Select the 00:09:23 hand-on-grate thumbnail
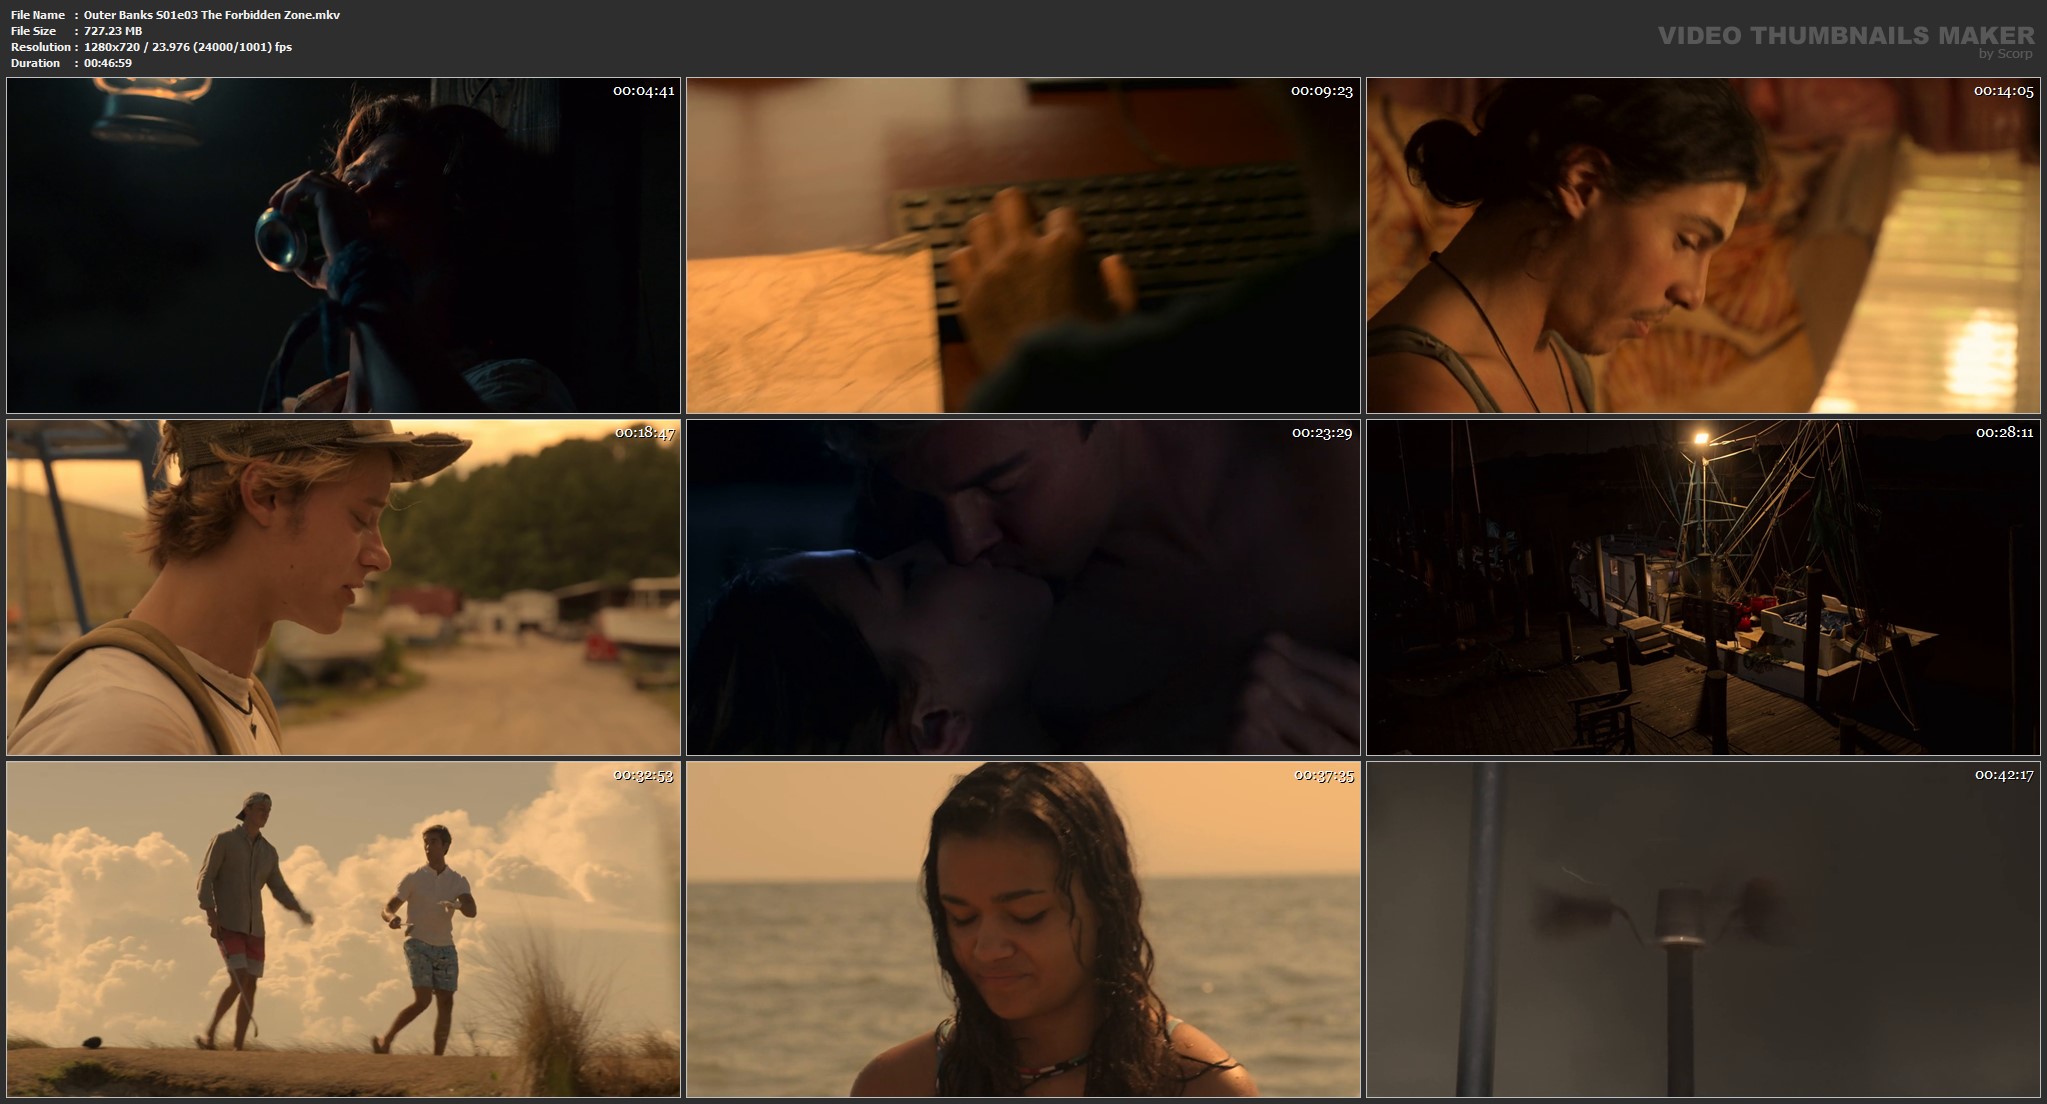 pyautogui.click(x=1023, y=246)
